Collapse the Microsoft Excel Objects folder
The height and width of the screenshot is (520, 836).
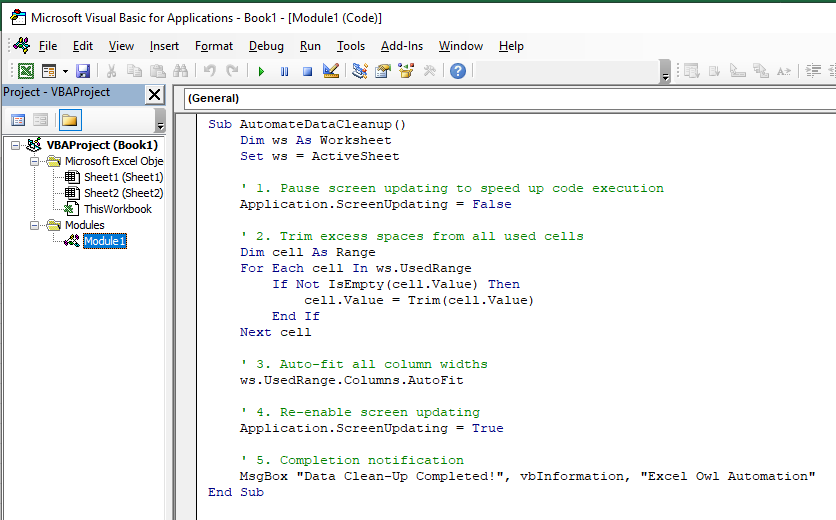pyautogui.click(x=35, y=161)
